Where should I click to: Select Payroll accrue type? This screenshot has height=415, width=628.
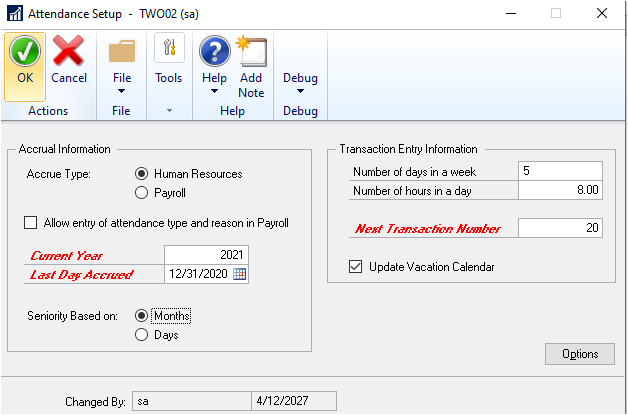(x=141, y=193)
